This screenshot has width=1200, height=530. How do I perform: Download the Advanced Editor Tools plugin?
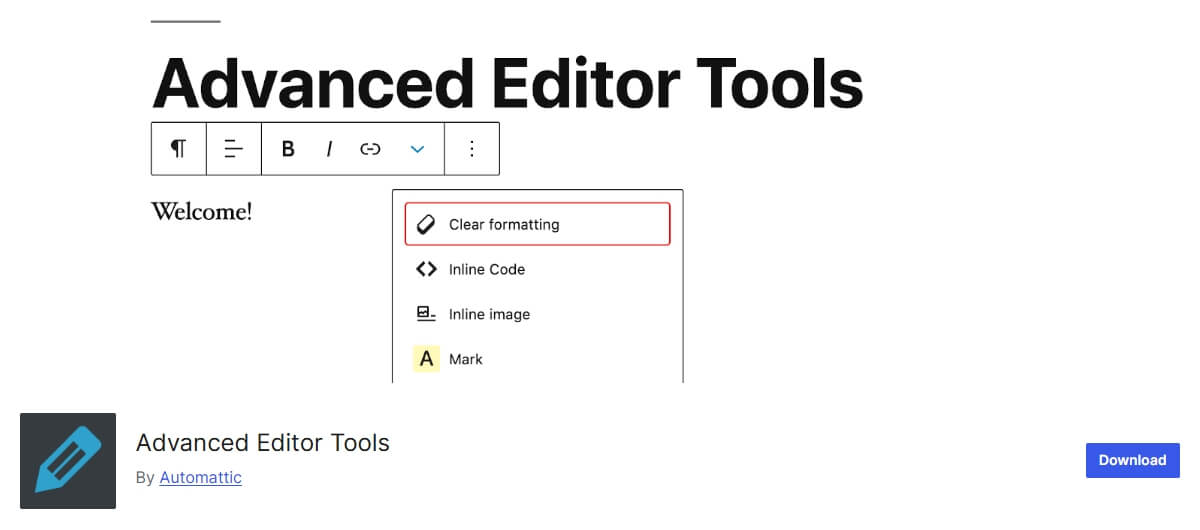(x=1133, y=460)
